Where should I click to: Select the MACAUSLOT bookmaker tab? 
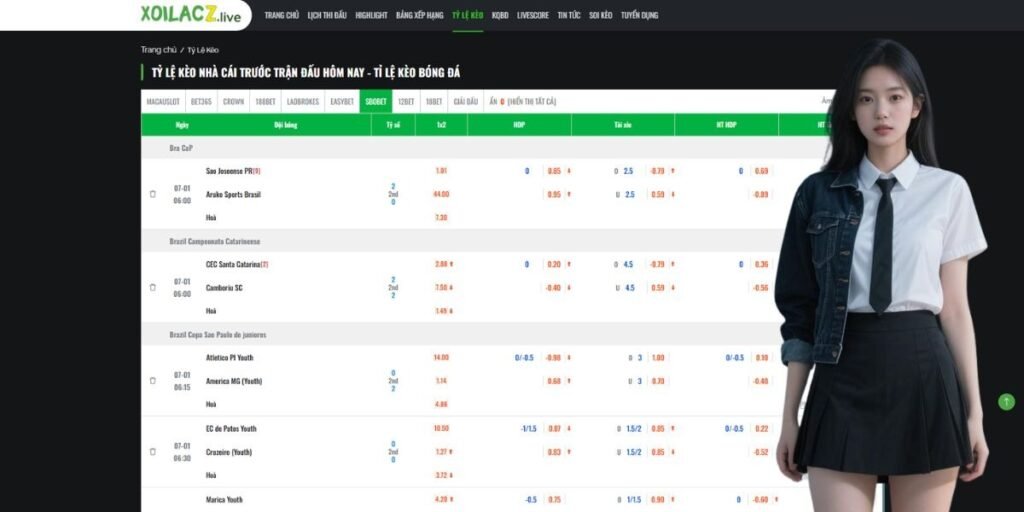(163, 101)
